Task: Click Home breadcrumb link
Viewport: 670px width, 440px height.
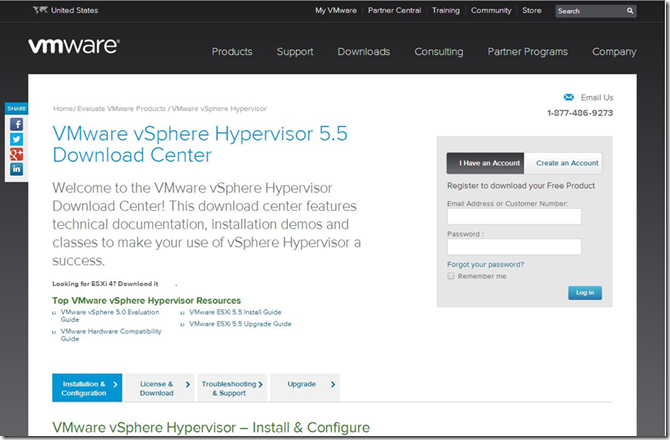Action: click(63, 109)
